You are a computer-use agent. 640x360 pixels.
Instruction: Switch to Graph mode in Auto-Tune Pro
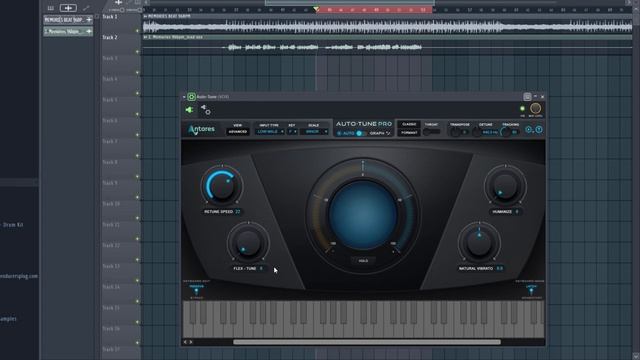tap(380, 133)
